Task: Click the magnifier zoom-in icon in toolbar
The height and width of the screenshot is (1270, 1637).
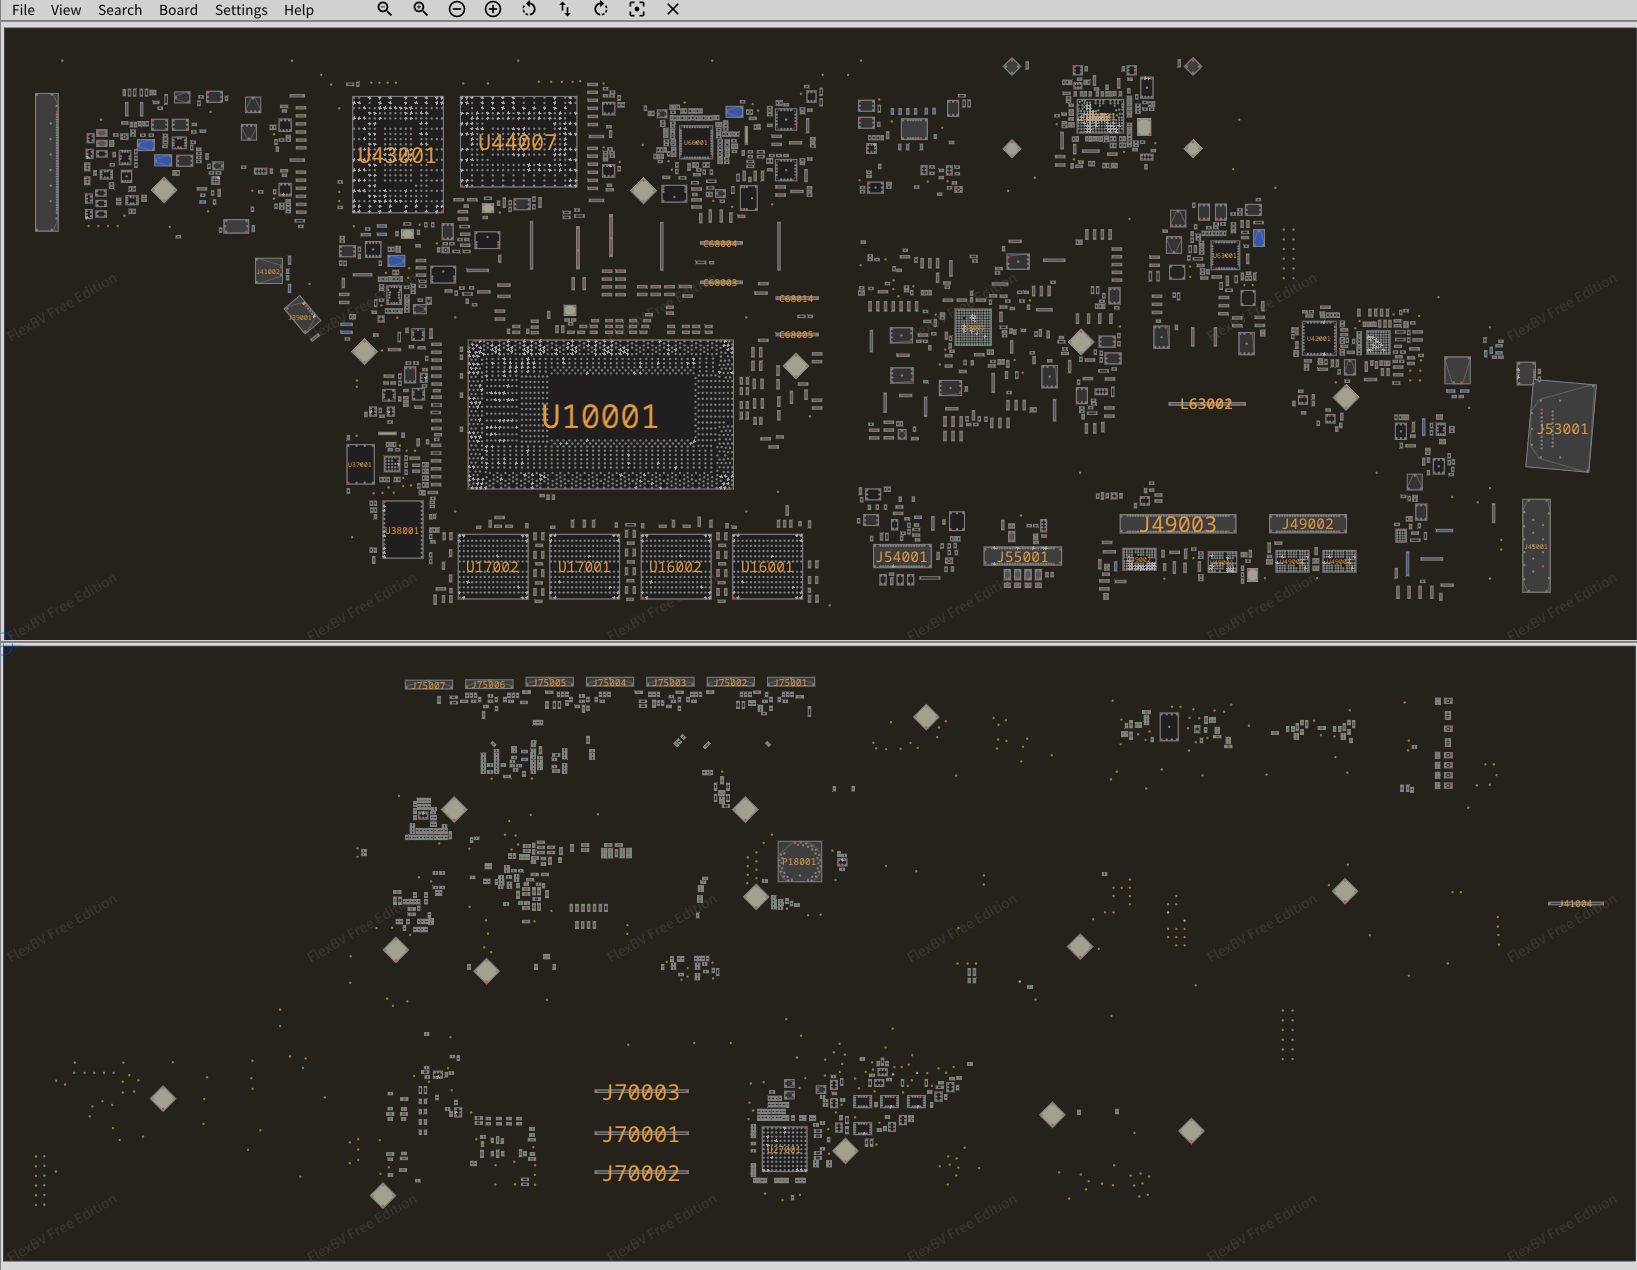Action: (420, 9)
